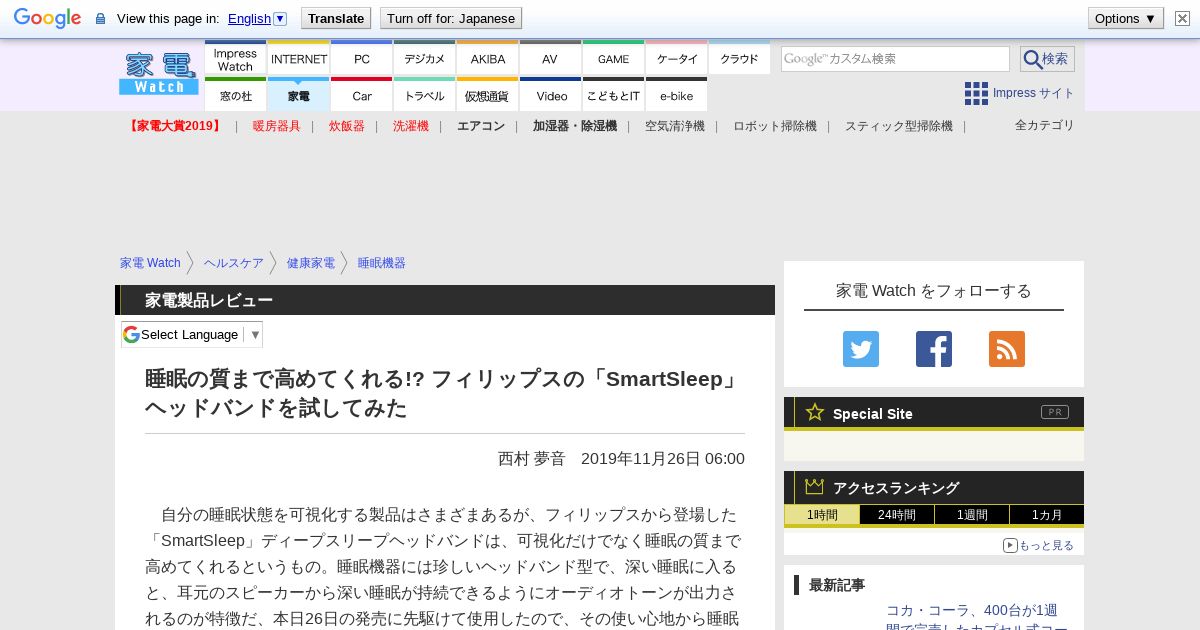This screenshot has width=1200, height=630.
Task: Go to 健康家電 breadcrumb
Action: tap(311, 263)
